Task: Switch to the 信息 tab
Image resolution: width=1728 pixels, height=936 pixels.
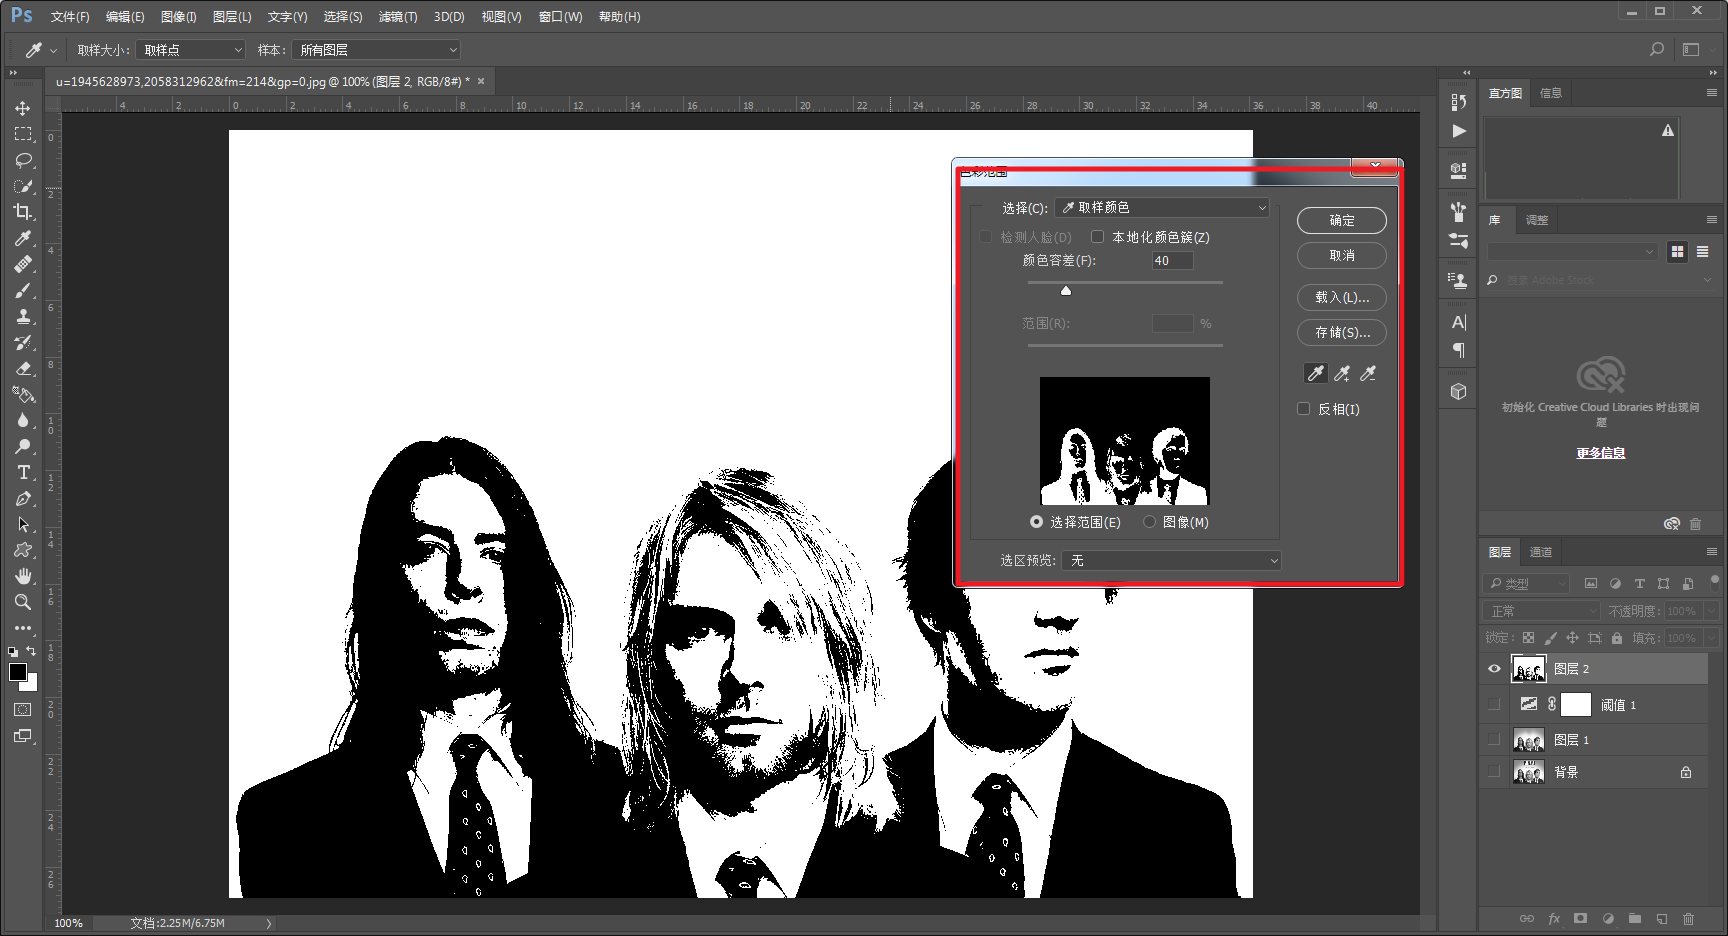Action: pyautogui.click(x=1551, y=93)
